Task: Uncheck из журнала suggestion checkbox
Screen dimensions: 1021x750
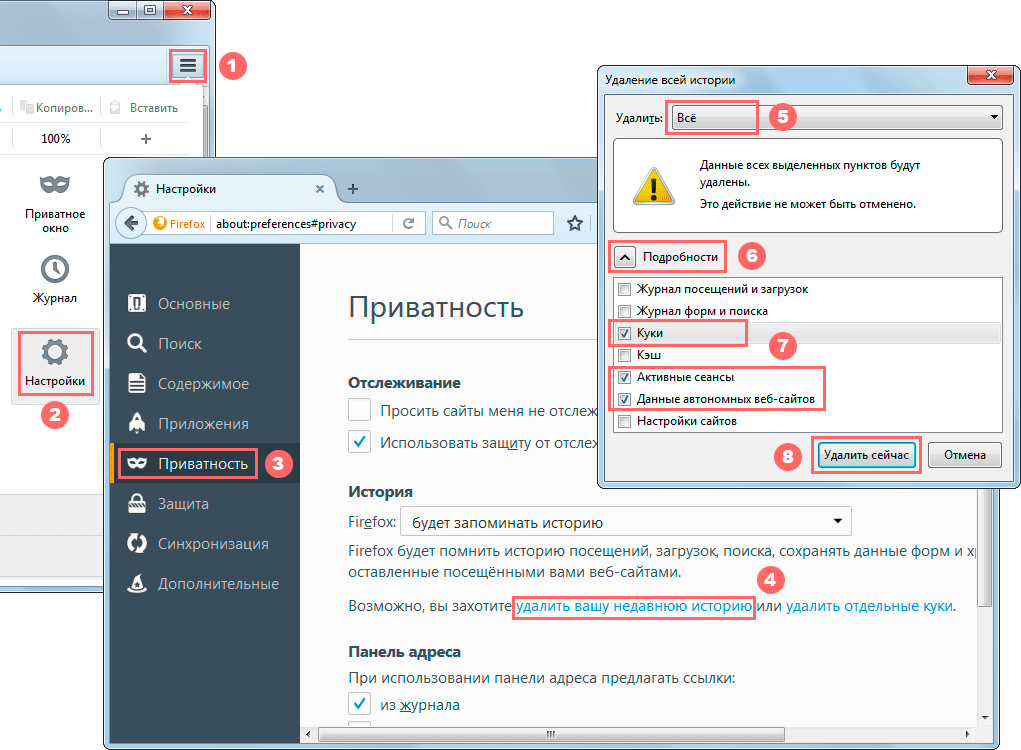Action: pyautogui.click(x=359, y=704)
